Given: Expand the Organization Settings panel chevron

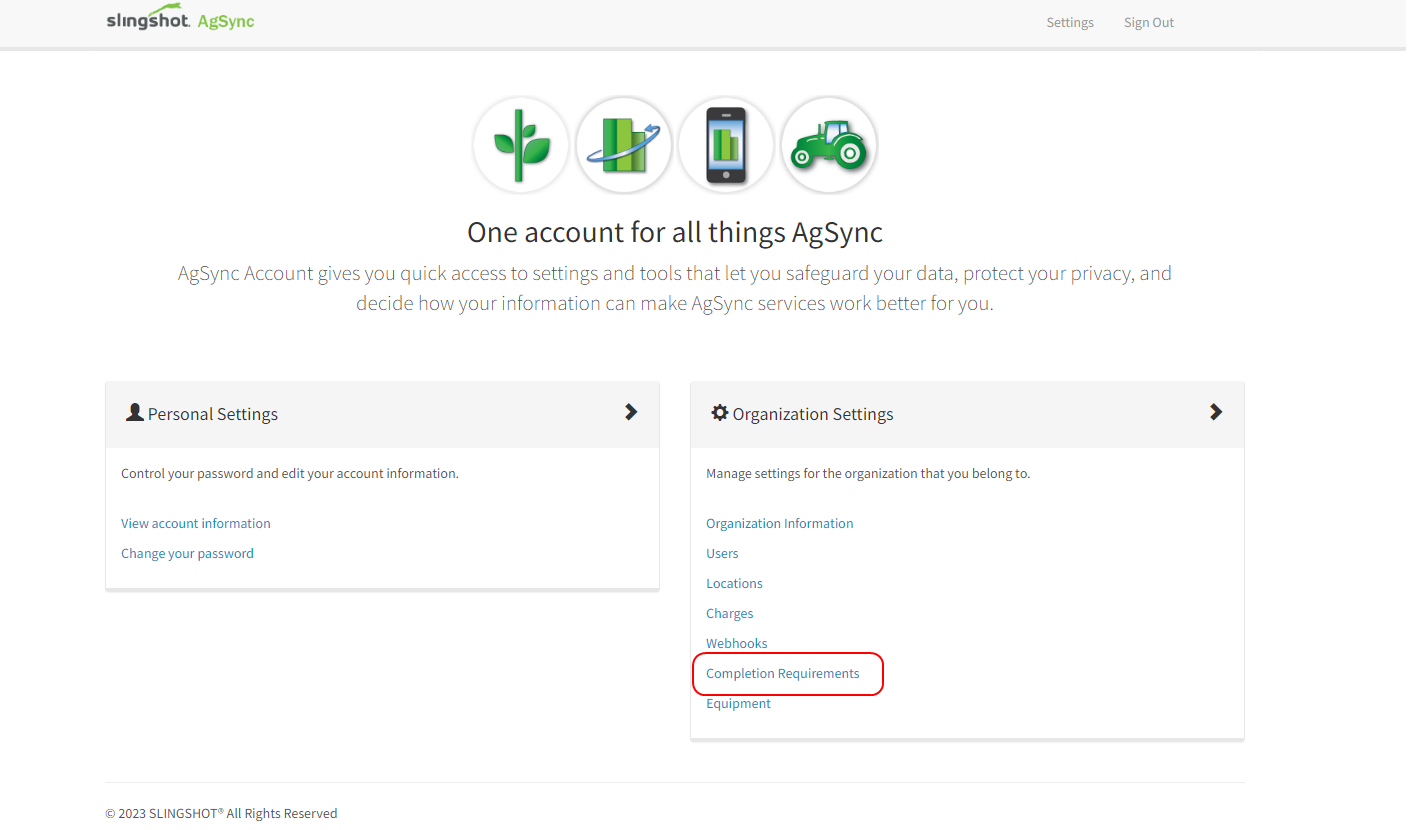Looking at the screenshot, I should [x=1216, y=411].
